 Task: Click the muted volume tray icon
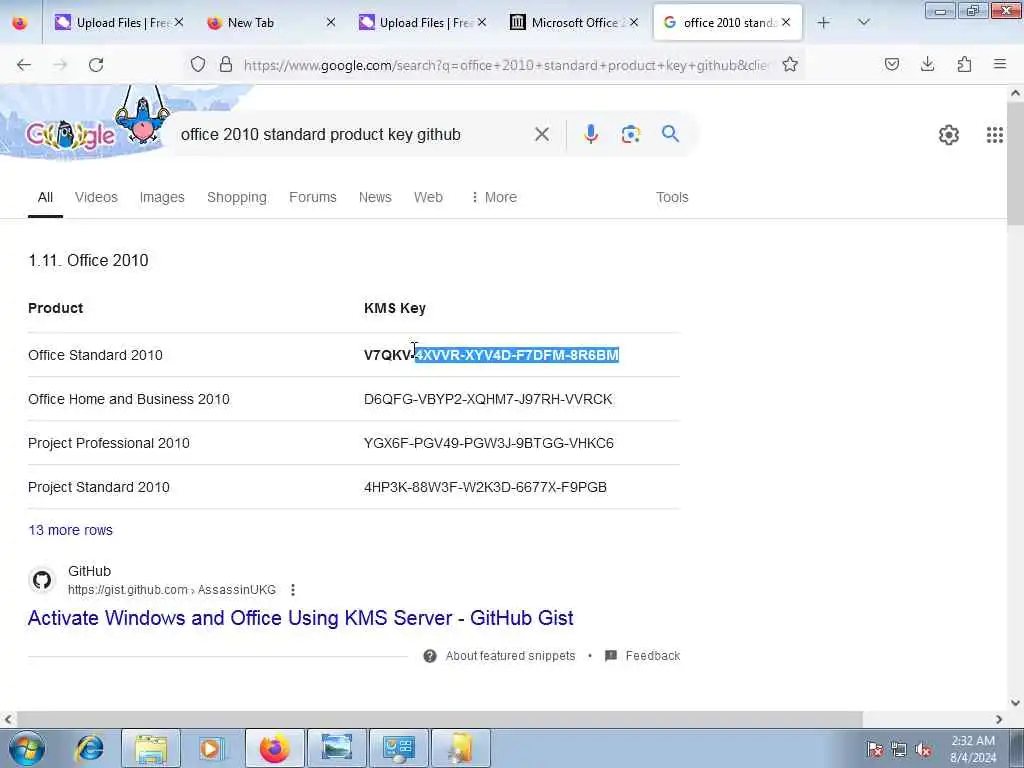[x=923, y=749]
